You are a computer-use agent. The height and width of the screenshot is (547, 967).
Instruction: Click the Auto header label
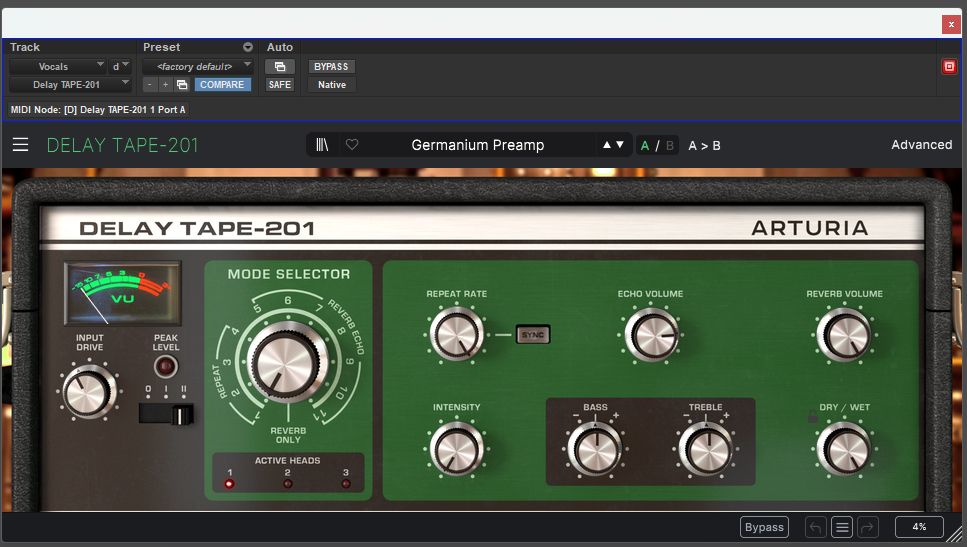tap(279, 47)
